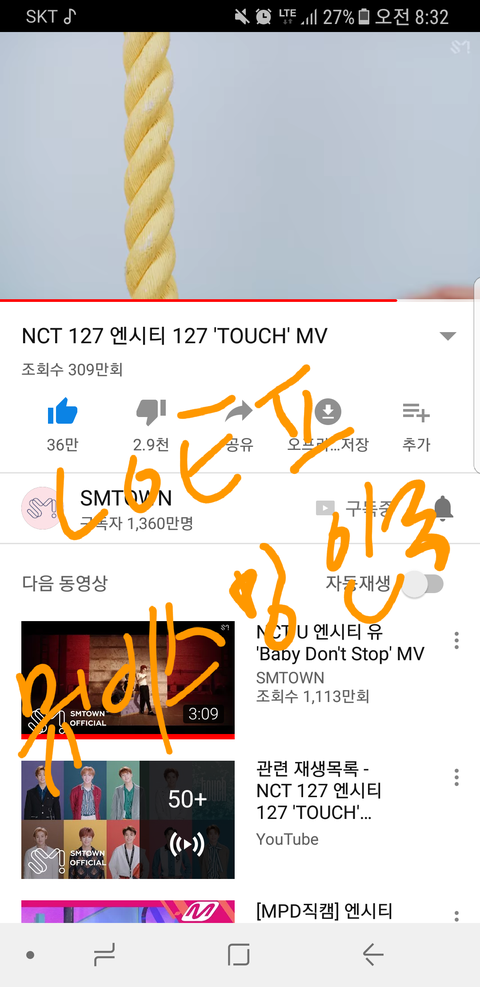Toggle the autoplay switch
Screen dimensions: 480x987
click(423, 584)
